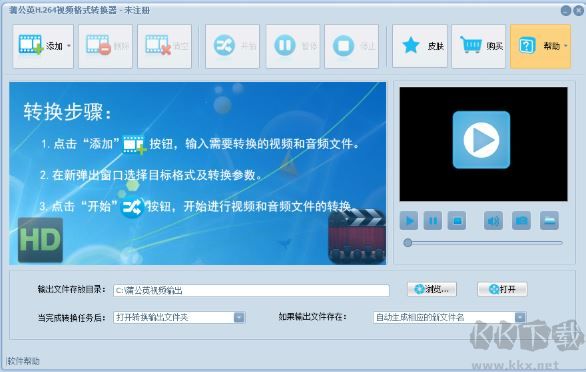Stop preview using the small stop control

click(457, 221)
